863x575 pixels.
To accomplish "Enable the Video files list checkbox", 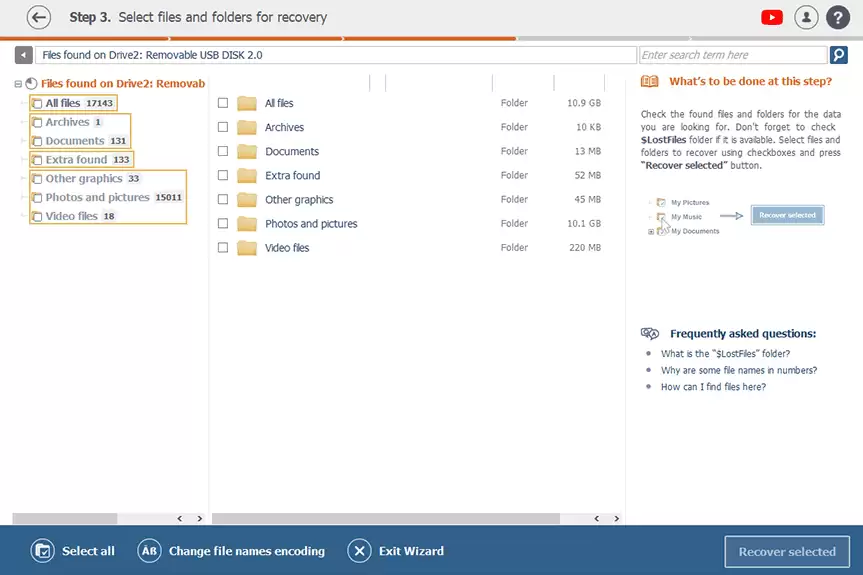I will (223, 247).
